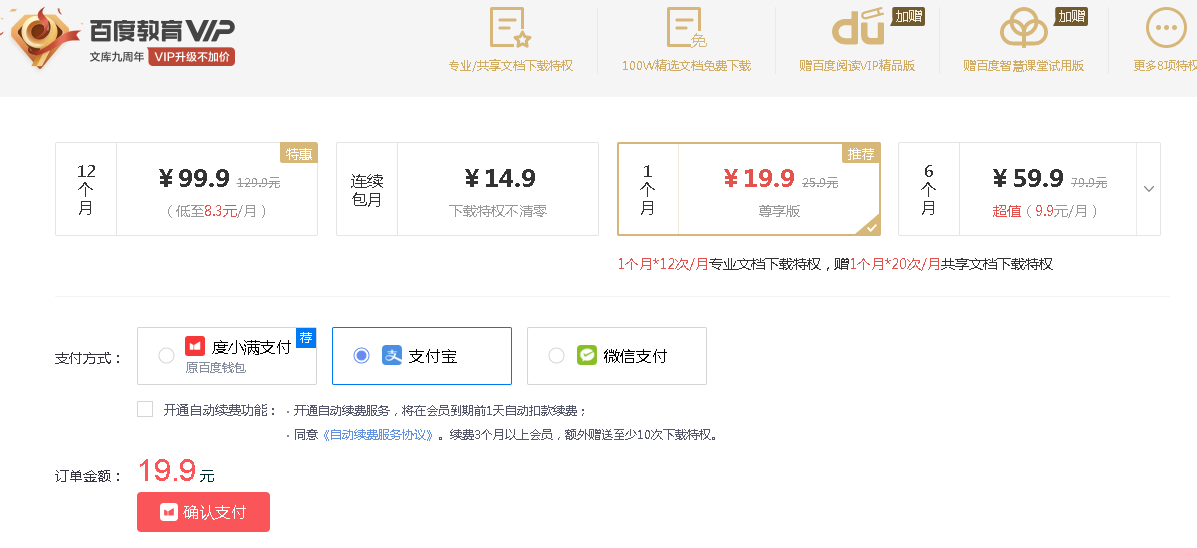This screenshot has height=548, width=1197.
Task: Click the struck-through 129.9元 price
Action: coord(258,183)
